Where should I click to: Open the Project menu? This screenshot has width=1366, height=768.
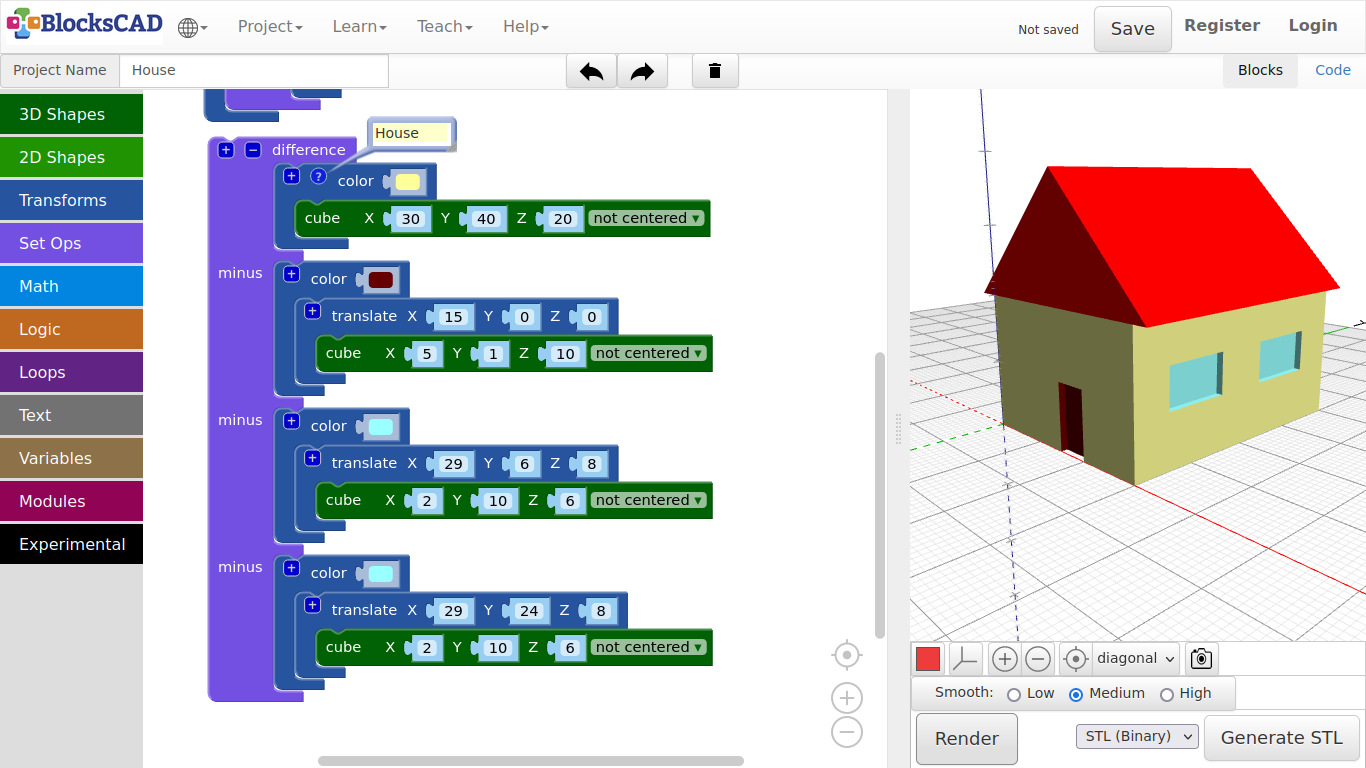pyautogui.click(x=270, y=27)
